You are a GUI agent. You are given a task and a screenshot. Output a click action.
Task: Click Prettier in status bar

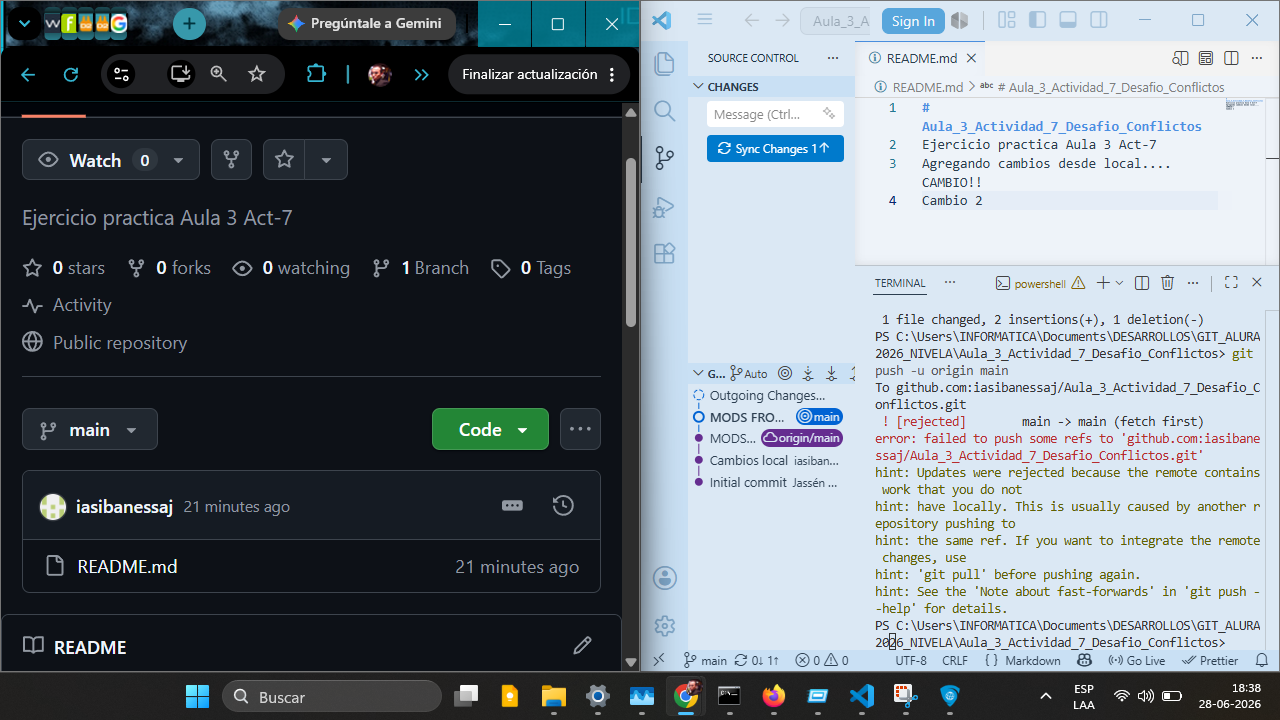coord(1209,661)
